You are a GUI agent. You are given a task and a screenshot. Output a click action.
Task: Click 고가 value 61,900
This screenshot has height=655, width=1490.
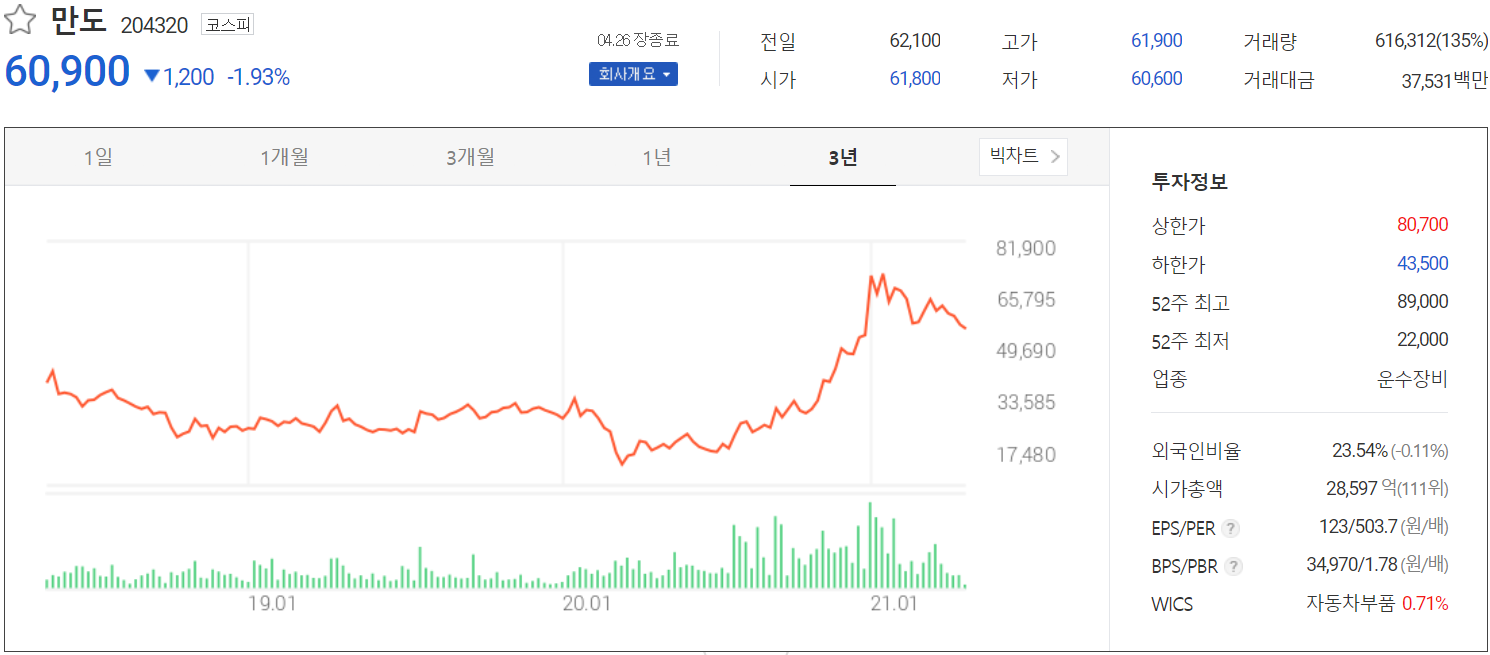pyautogui.click(x=1157, y=41)
